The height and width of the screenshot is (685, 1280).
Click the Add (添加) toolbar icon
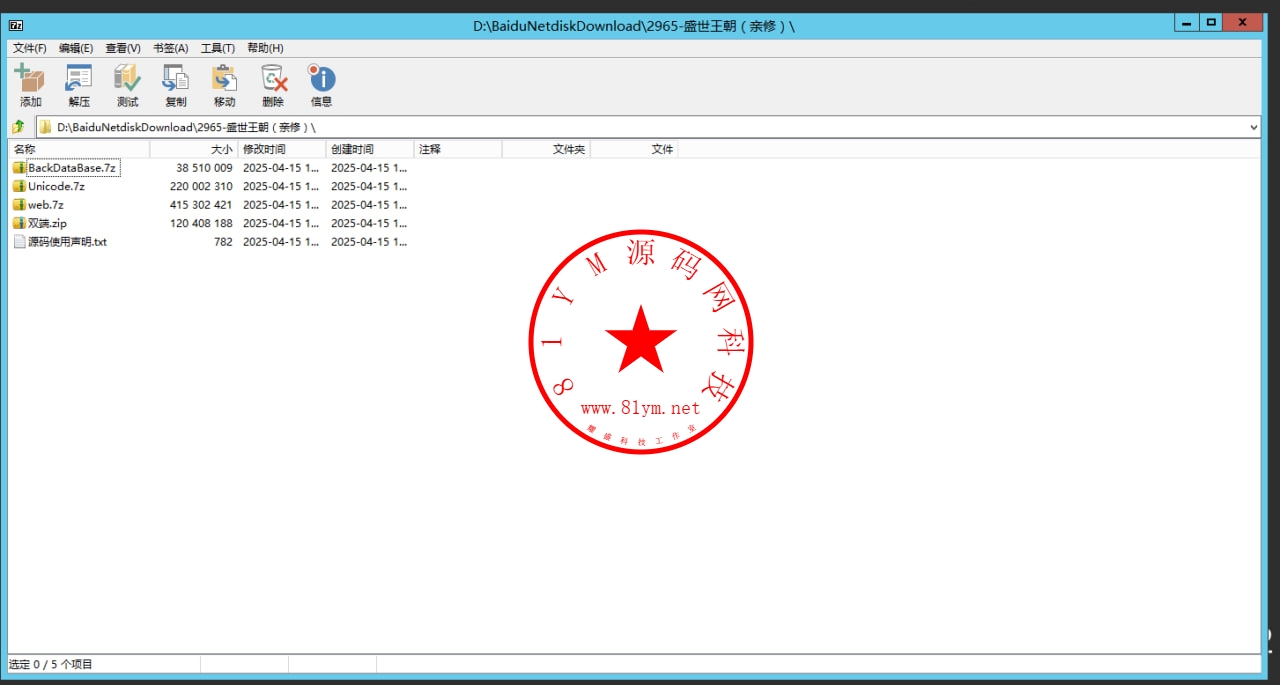point(30,79)
